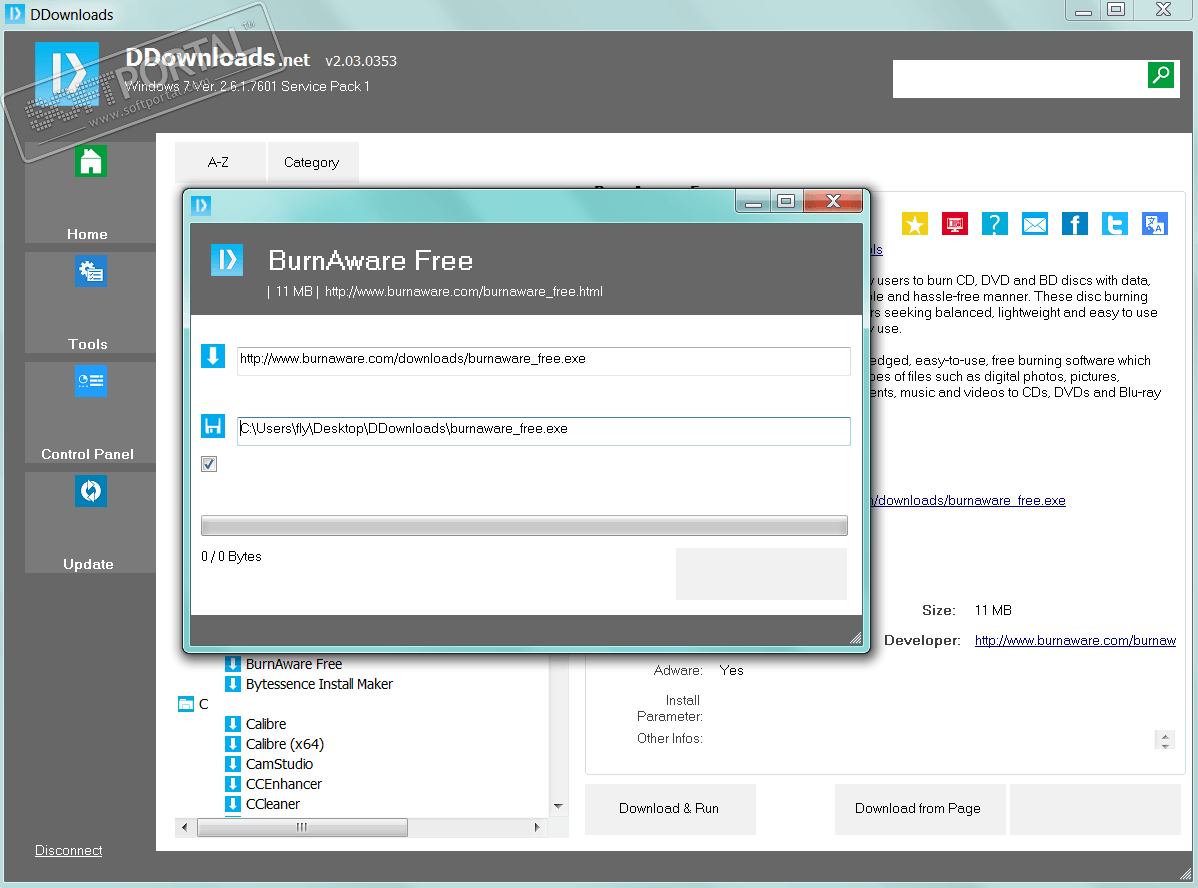Click the Download & Run button
The height and width of the screenshot is (888, 1198).
tap(670, 809)
